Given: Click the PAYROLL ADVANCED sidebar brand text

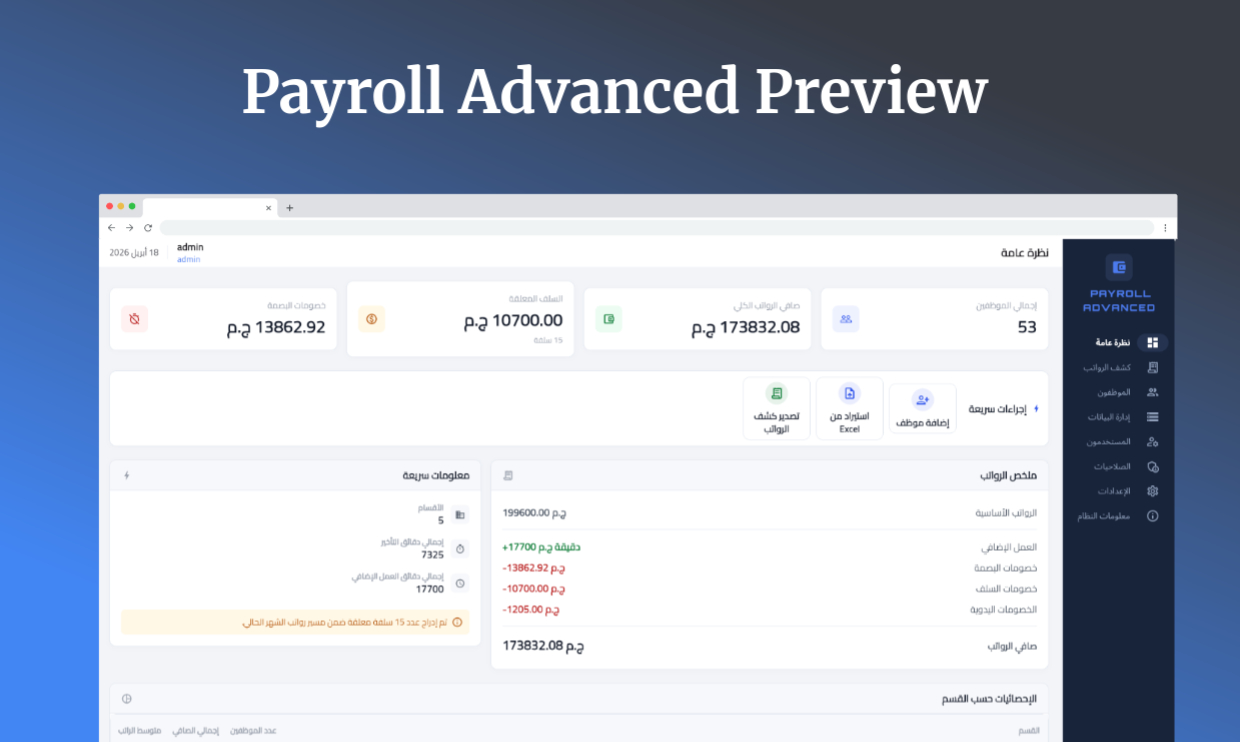Looking at the screenshot, I should click(1119, 300).
